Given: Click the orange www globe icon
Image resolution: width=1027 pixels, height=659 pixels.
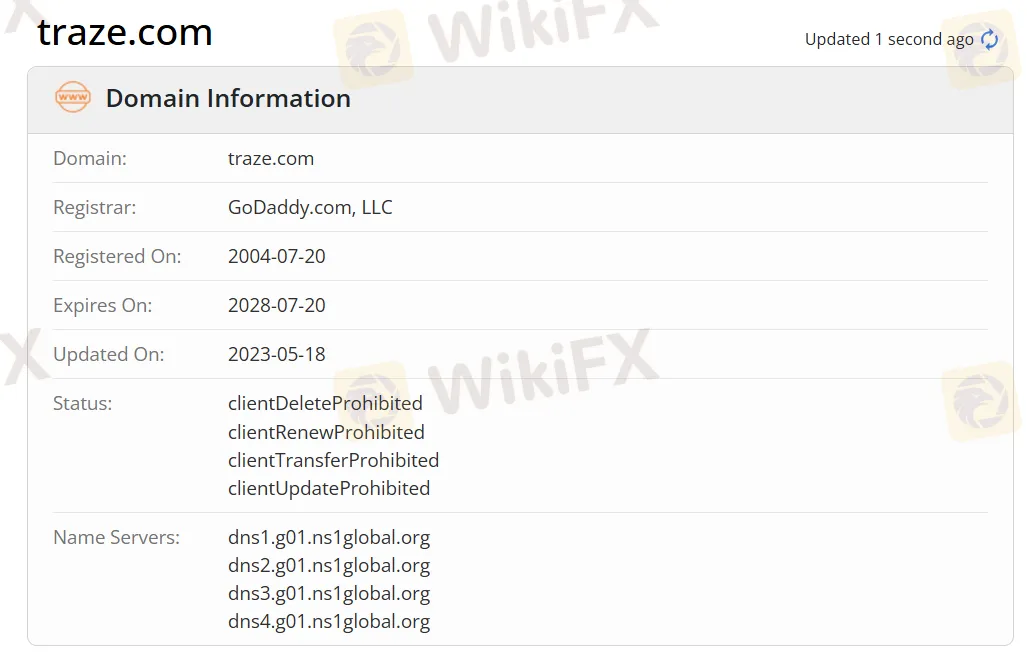Looking at the screenshot, I should 73,97.
